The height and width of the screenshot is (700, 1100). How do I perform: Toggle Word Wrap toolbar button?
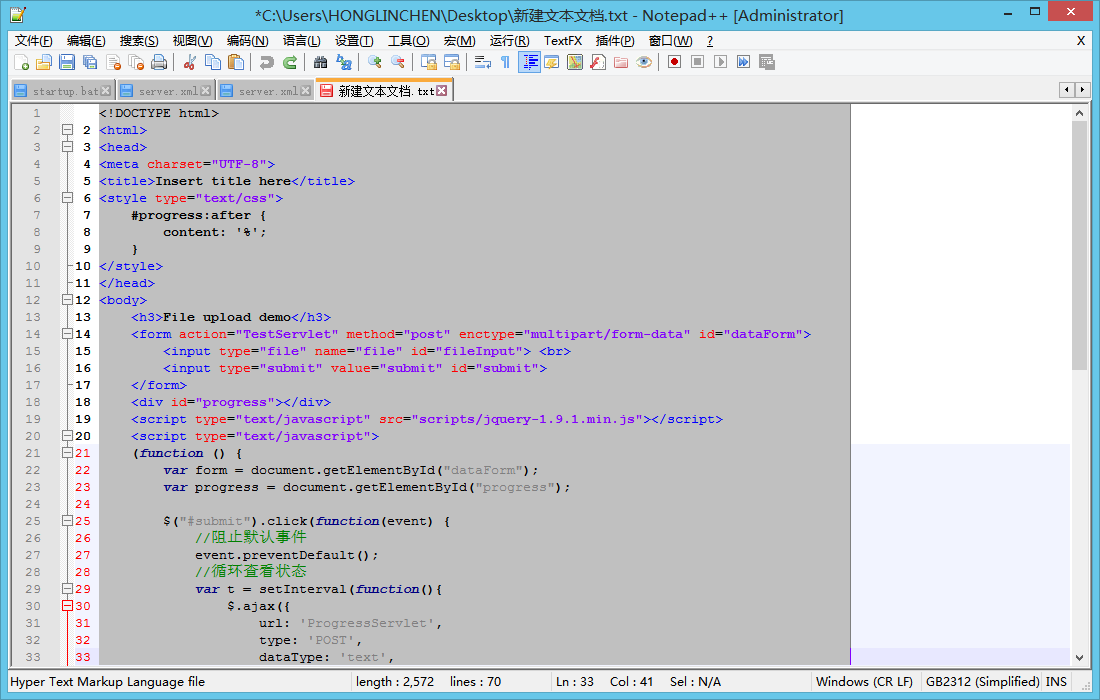pos(483,62)
